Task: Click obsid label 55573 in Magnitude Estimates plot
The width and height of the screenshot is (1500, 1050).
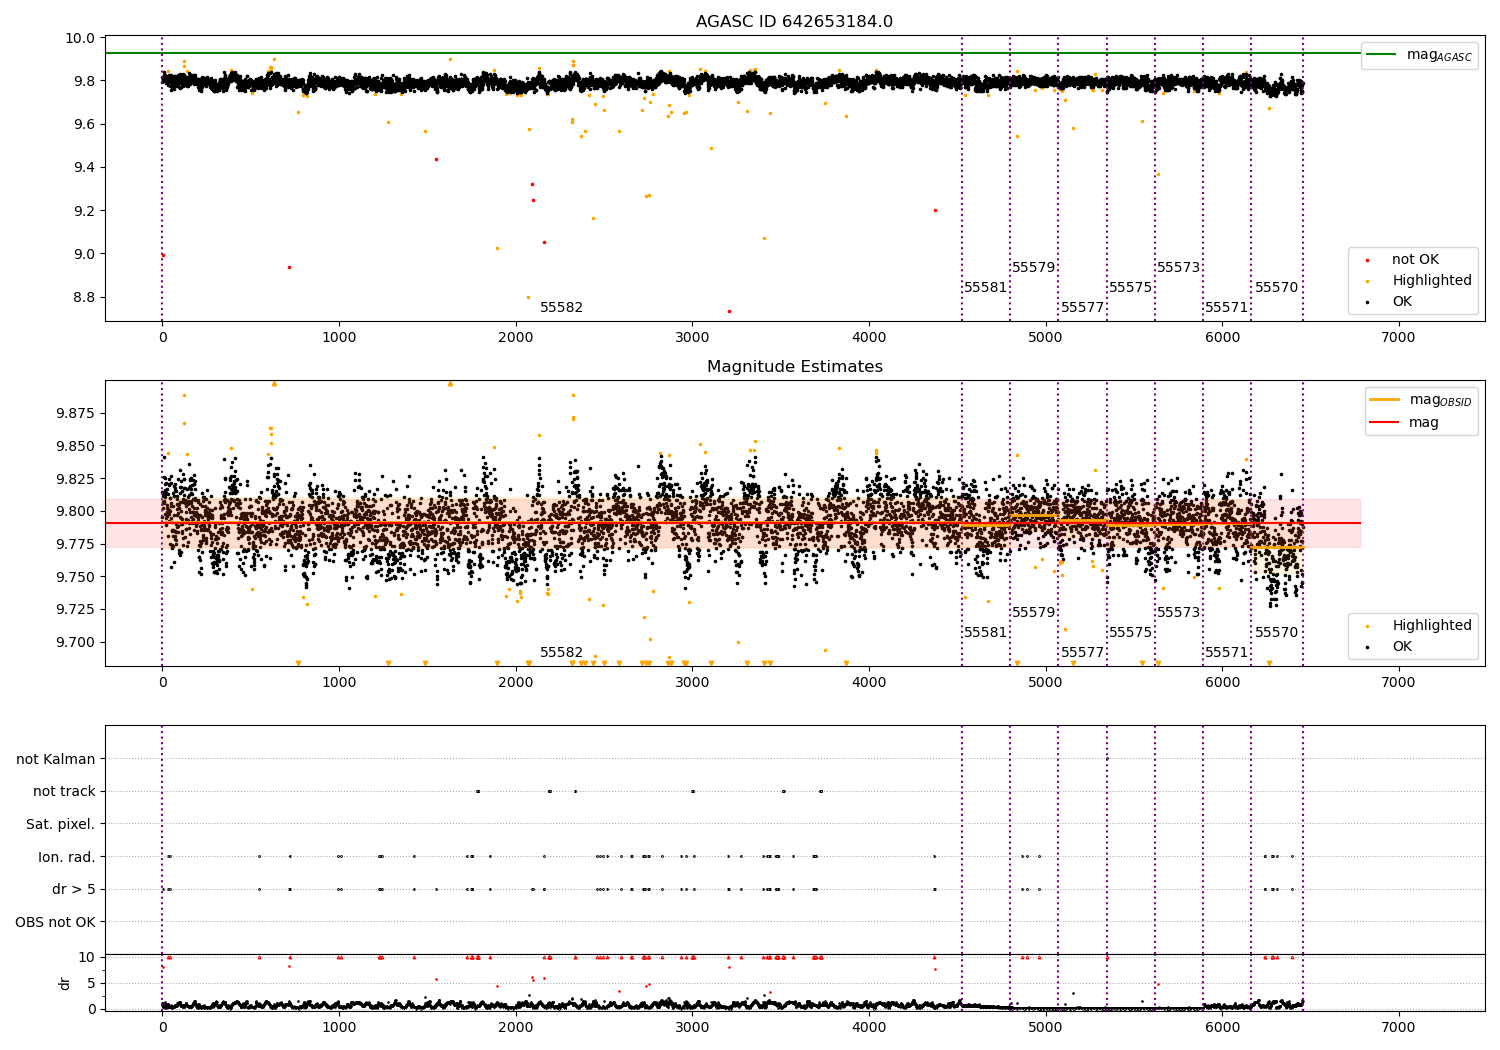Action: [1178, 613]
